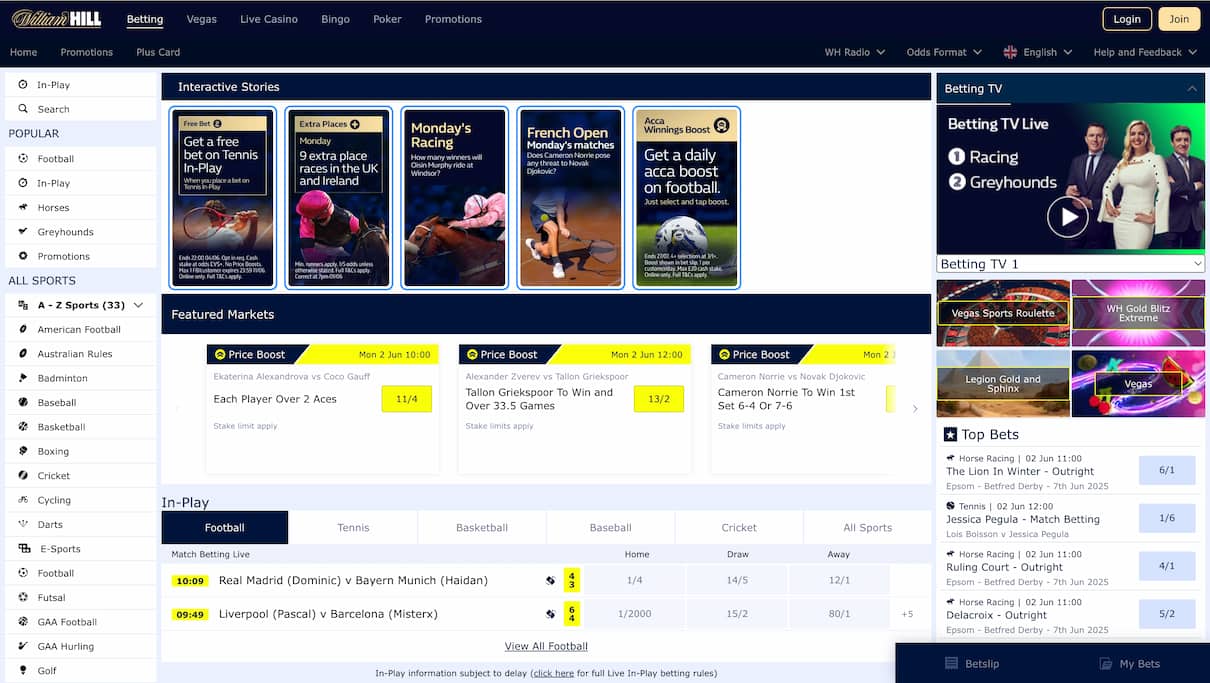1210x683 pixels.
Task: Open the Free Bet on Tennis story
Action: [222, 198]
